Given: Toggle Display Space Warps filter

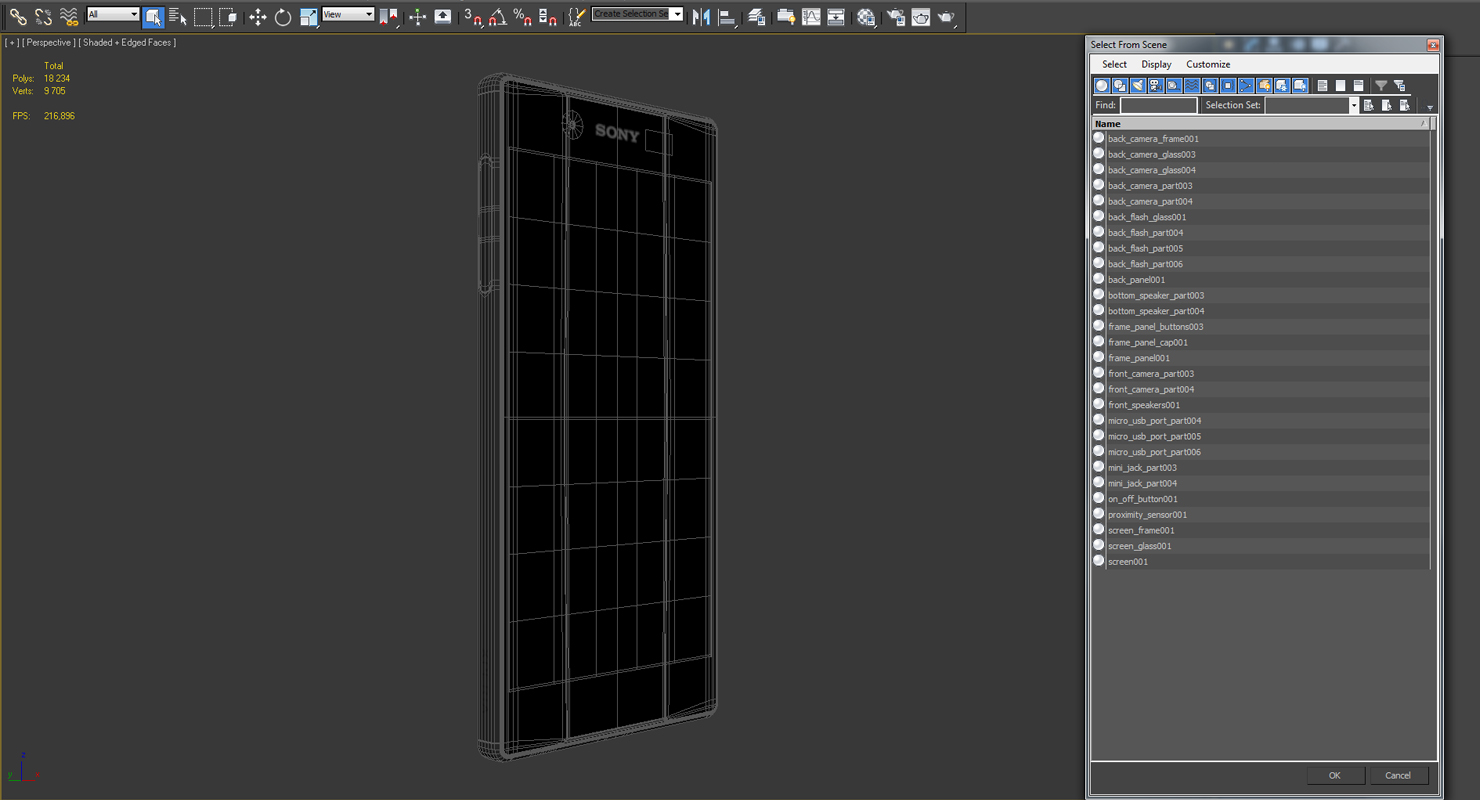Looking at the screenshot, I should point(1192,86).
